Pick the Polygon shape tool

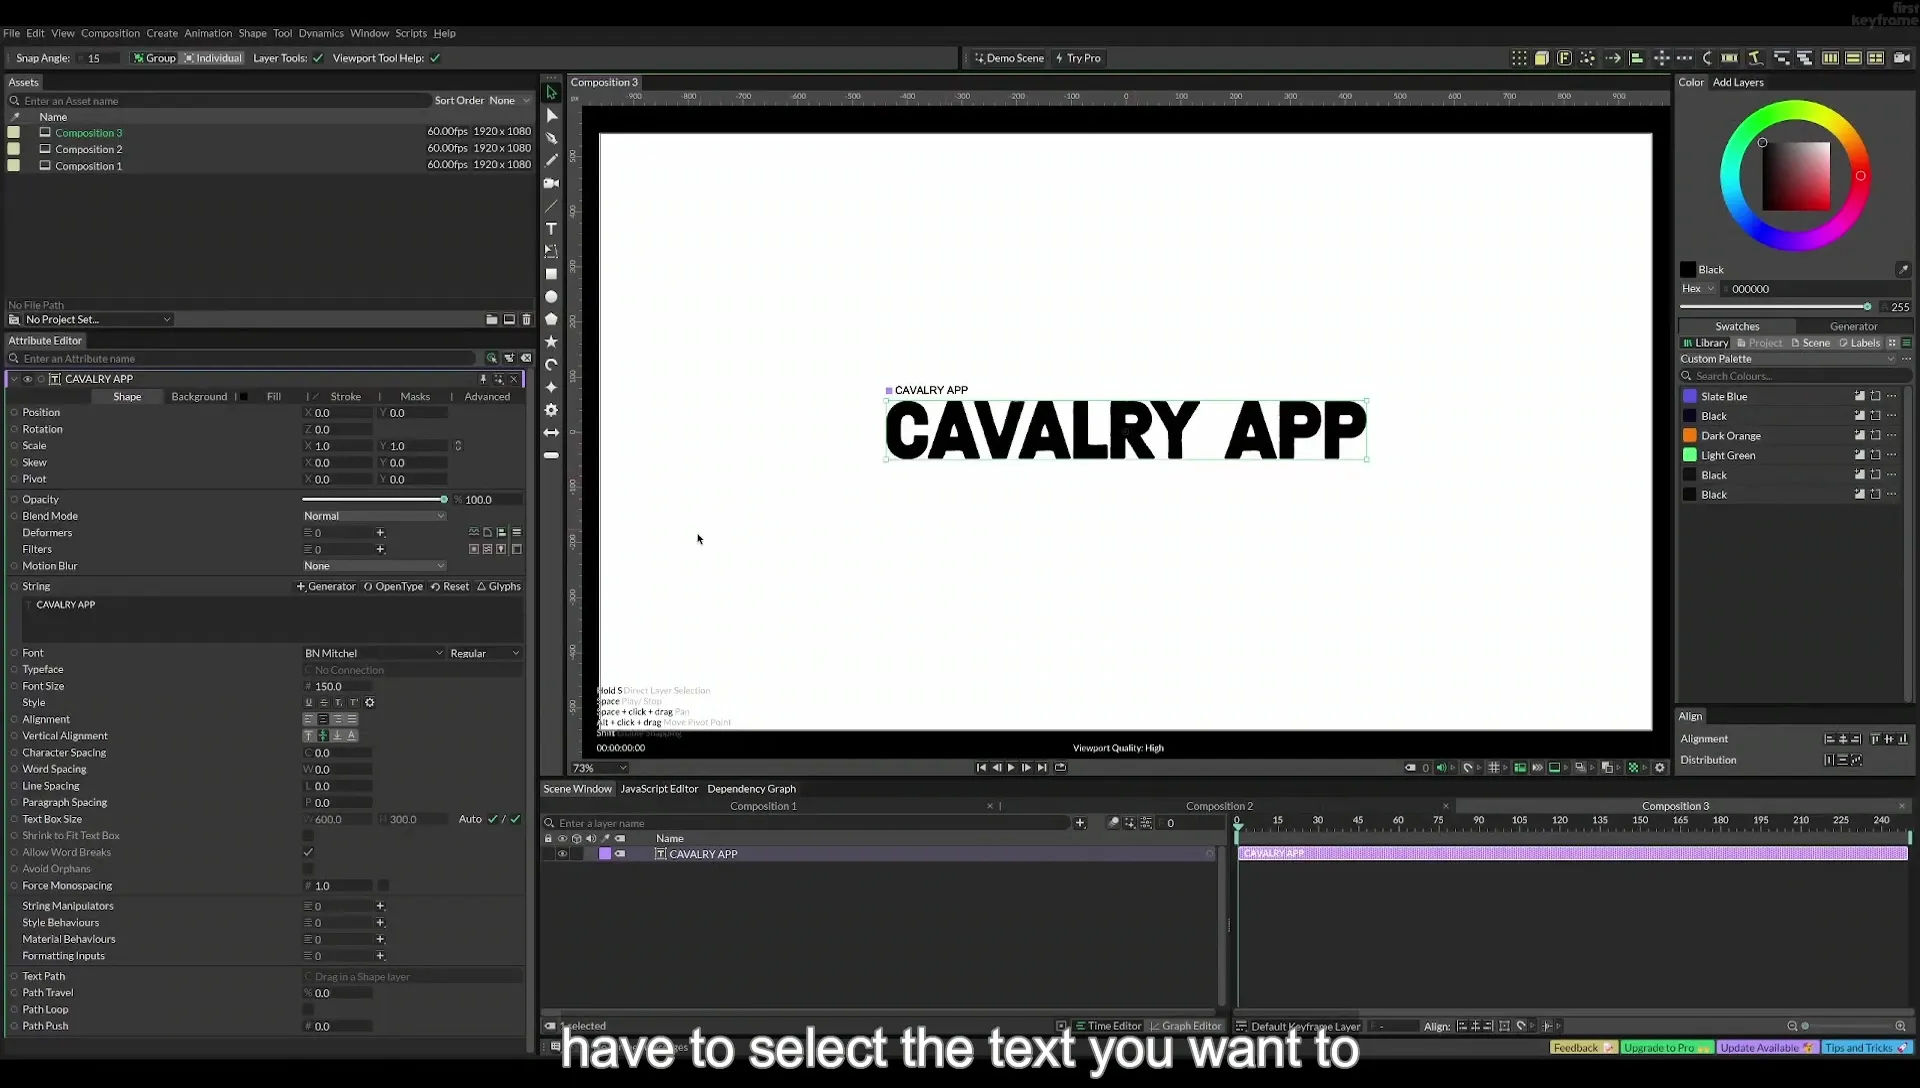(551, 319)
